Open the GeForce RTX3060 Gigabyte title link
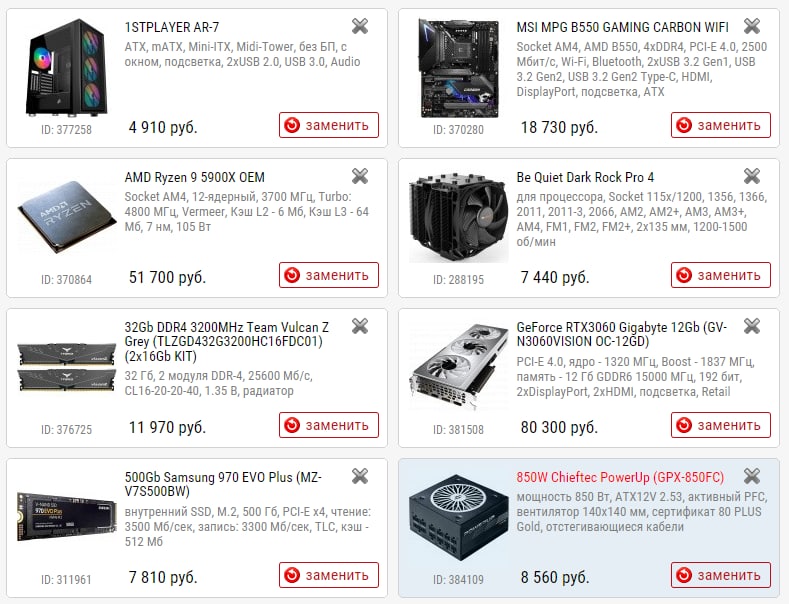Image resolution: width=789 pixels, height=604 pixels. 621,334
